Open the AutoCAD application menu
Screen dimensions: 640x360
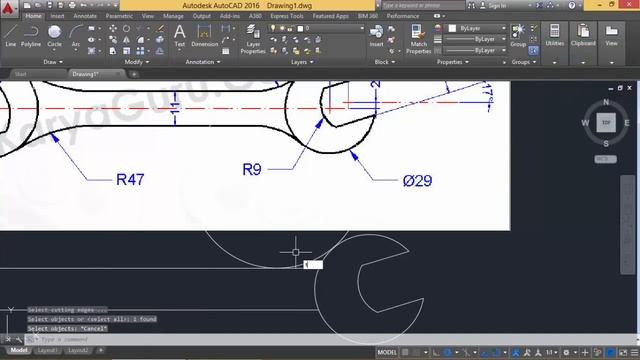pyautogui.click(x=8, y=8)
